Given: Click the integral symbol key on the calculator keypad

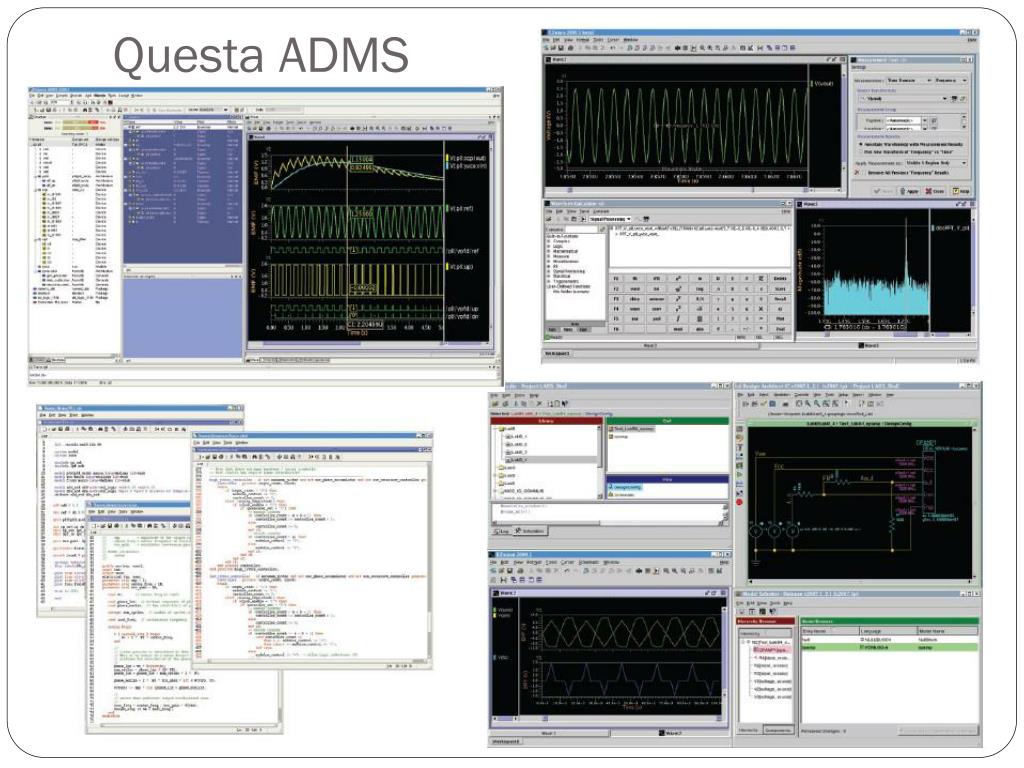Looking at the screenshot, I should tap(678, 319).
